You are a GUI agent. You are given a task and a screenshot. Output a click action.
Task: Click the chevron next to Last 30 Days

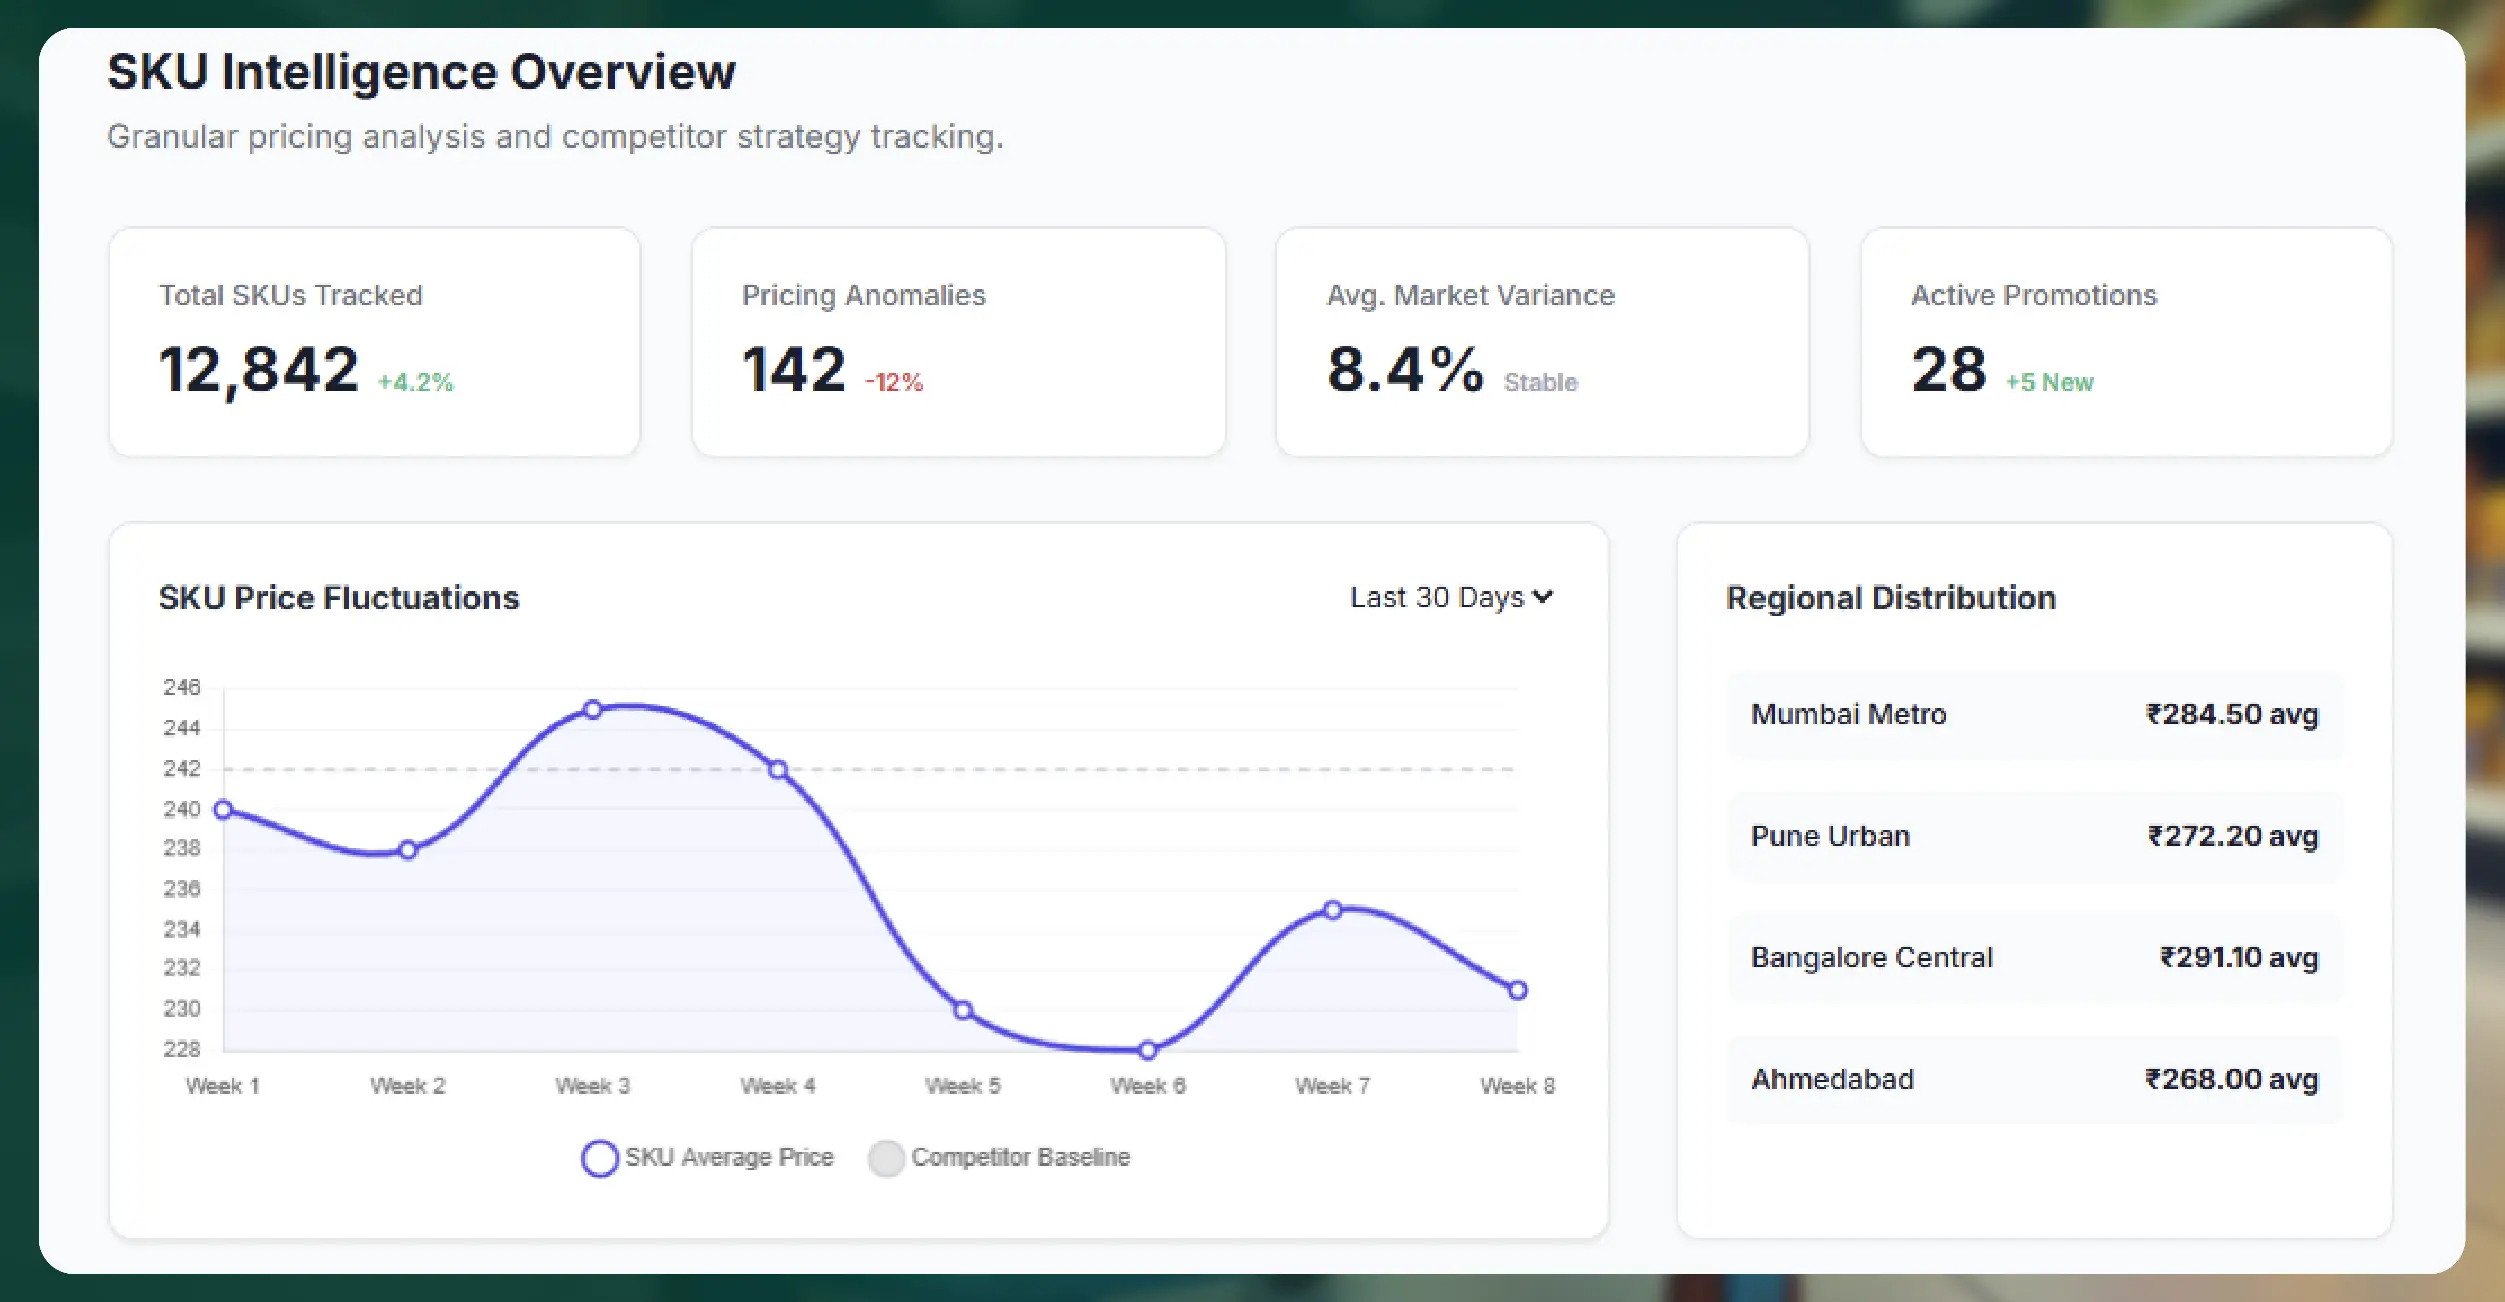click(1543, 597)
